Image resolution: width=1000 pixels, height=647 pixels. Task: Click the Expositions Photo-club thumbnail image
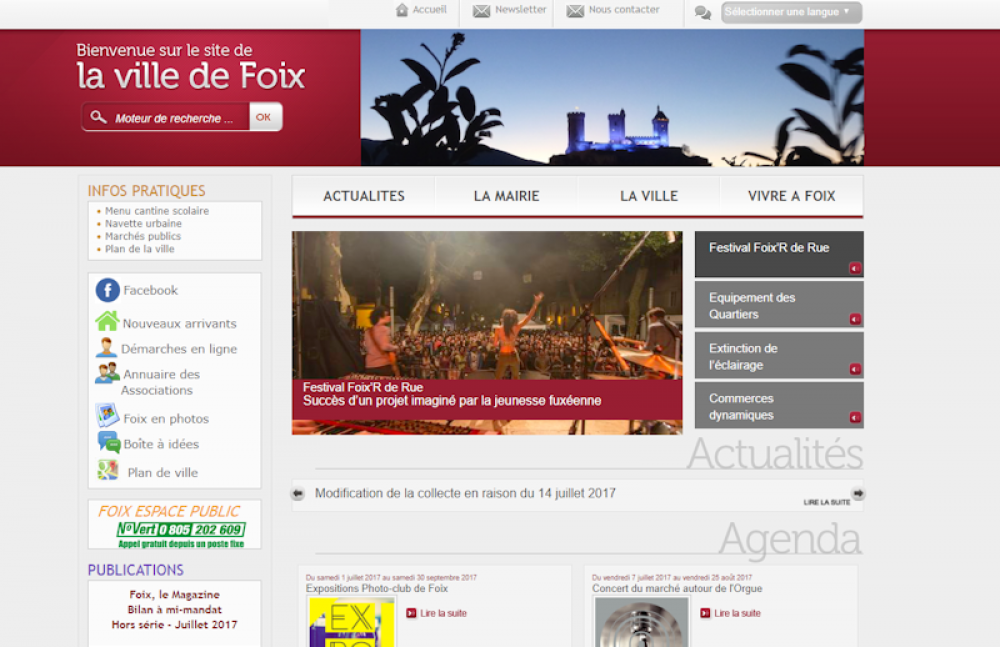(x=351, y=622)
